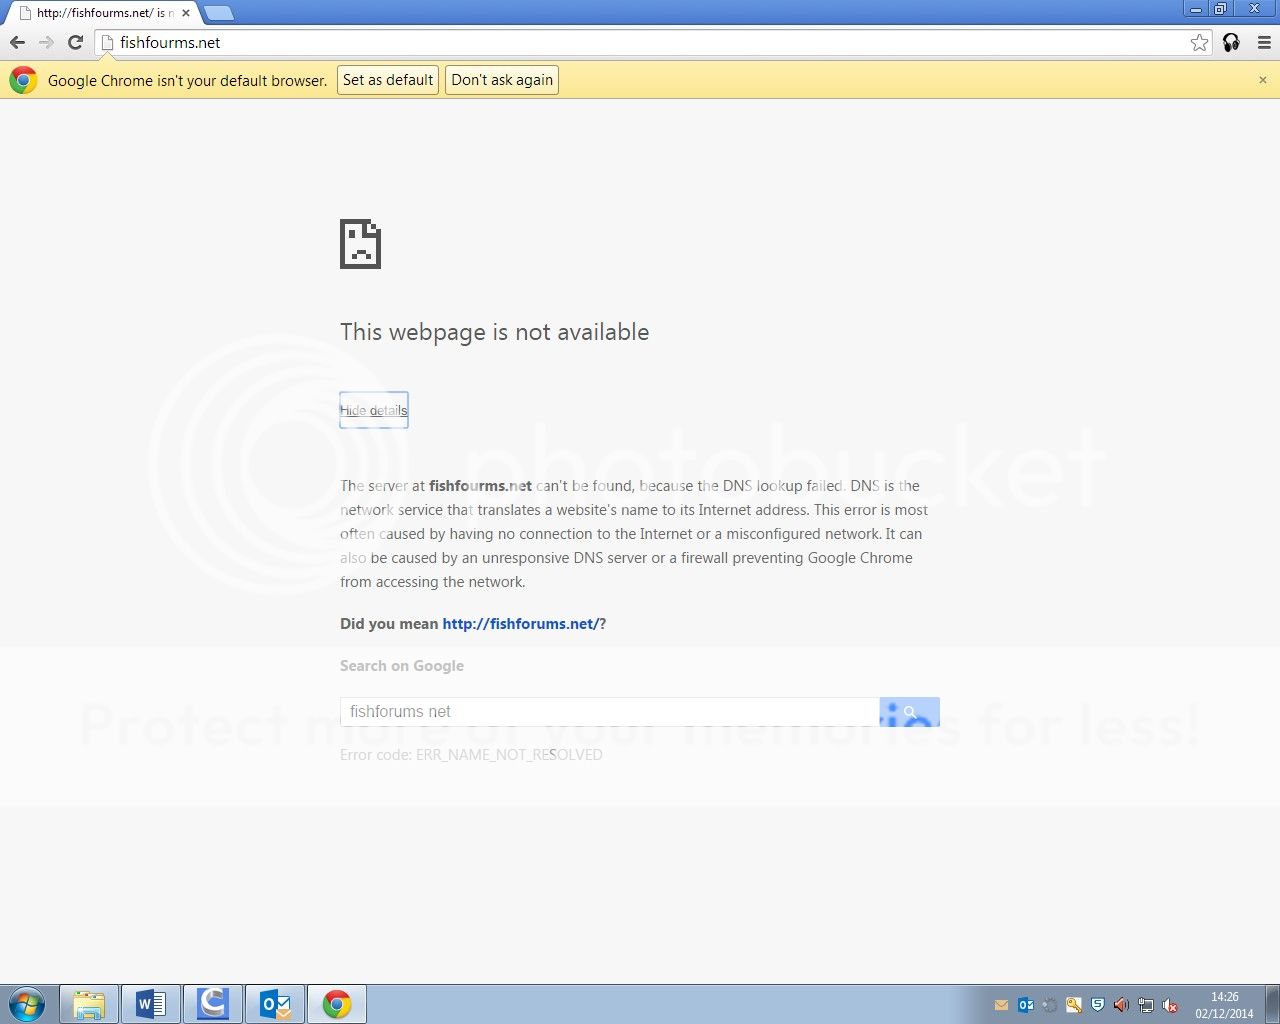The height and width of the screenshot is (1024, 1280).
Task: Close the fishfourms.net tab
Action: pos(185,13)
